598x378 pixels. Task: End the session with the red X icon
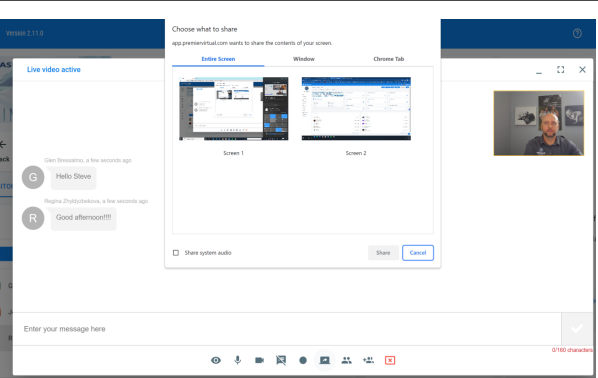pyautogui.click(x=390, y=360)
